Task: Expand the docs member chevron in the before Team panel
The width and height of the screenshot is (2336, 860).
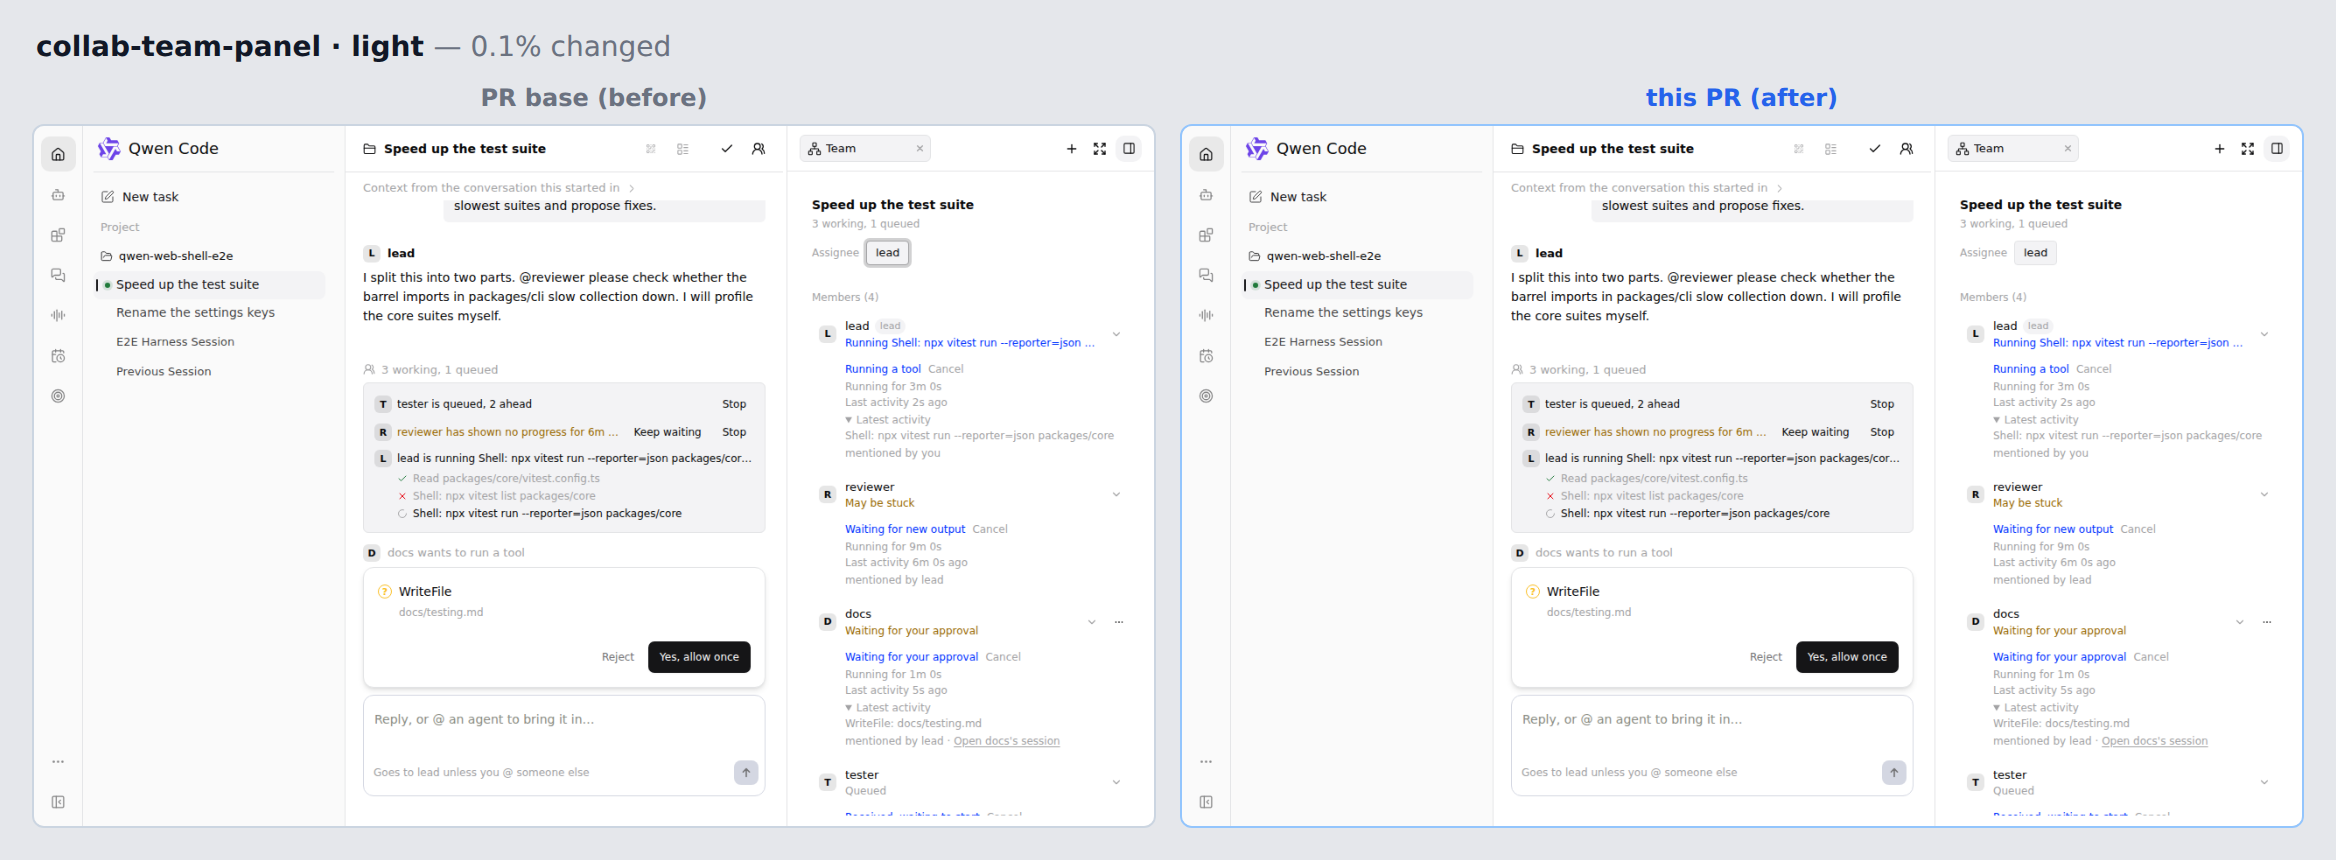Action: pyautogui.click(x=1091, y=622)
